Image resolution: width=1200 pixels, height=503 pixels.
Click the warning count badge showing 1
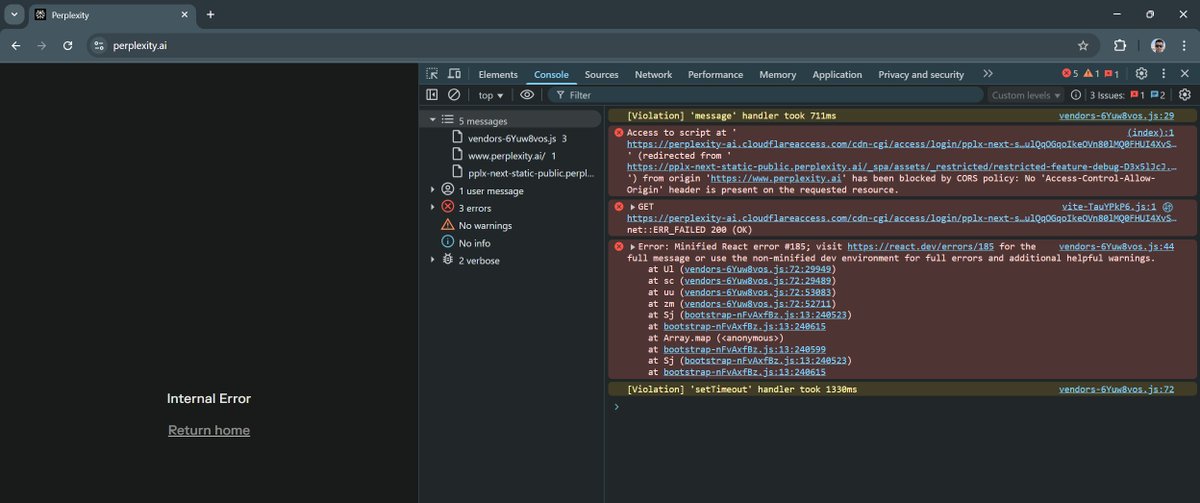click(1092, 74)
